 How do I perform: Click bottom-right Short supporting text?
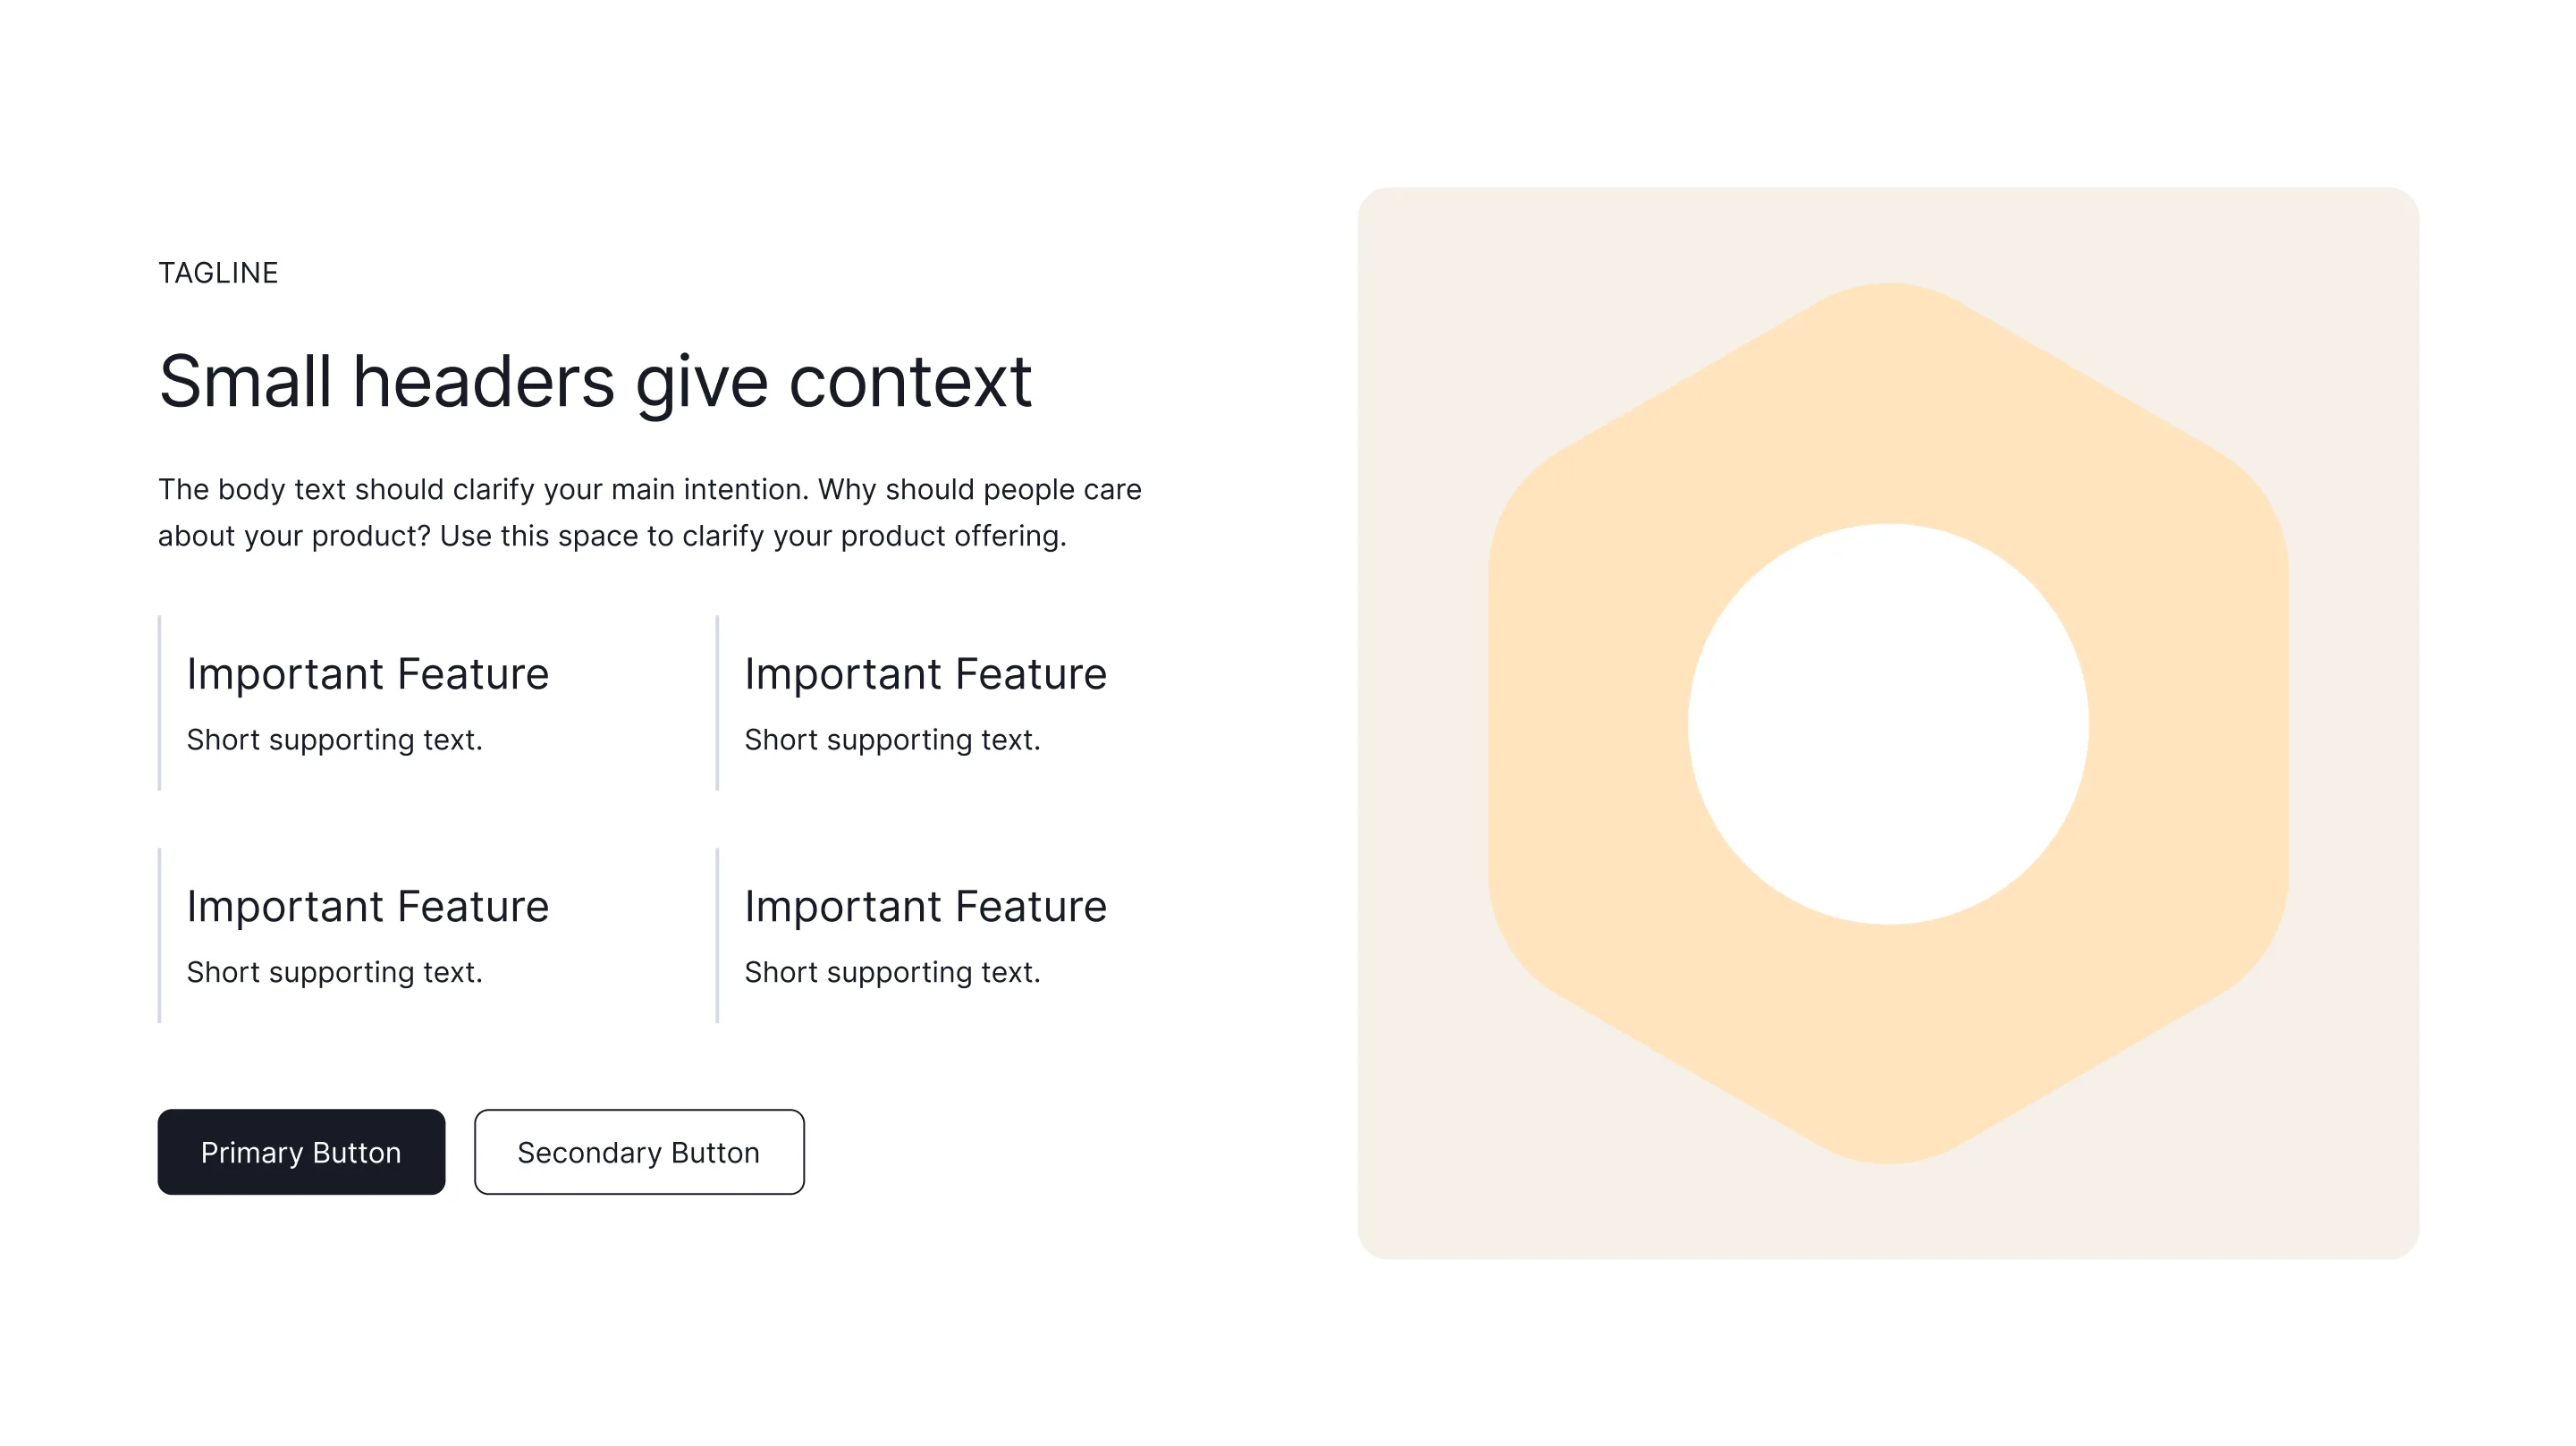click(x=893, y=973)
